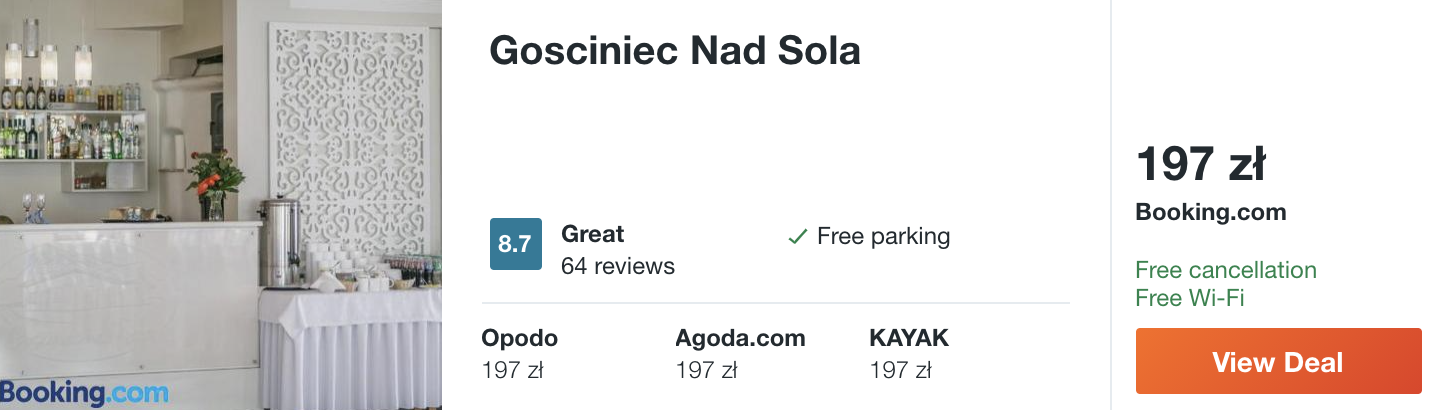Viewport: 1436px width, 410px height.
Task: Click the Booking.com logo on the photo
Action: 85,393
